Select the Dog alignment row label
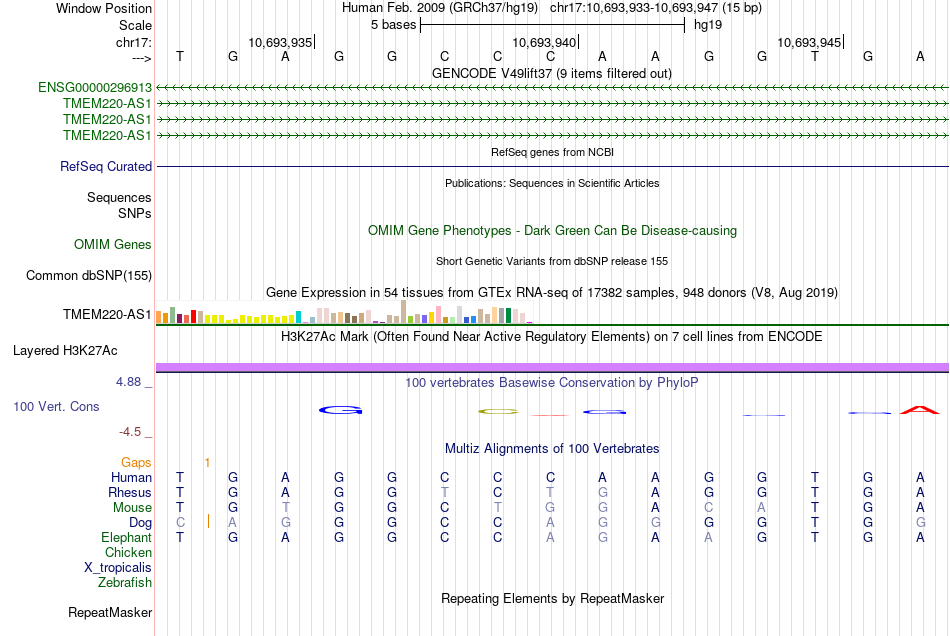This screenshot has width=950, height=636. pos(140,523)
